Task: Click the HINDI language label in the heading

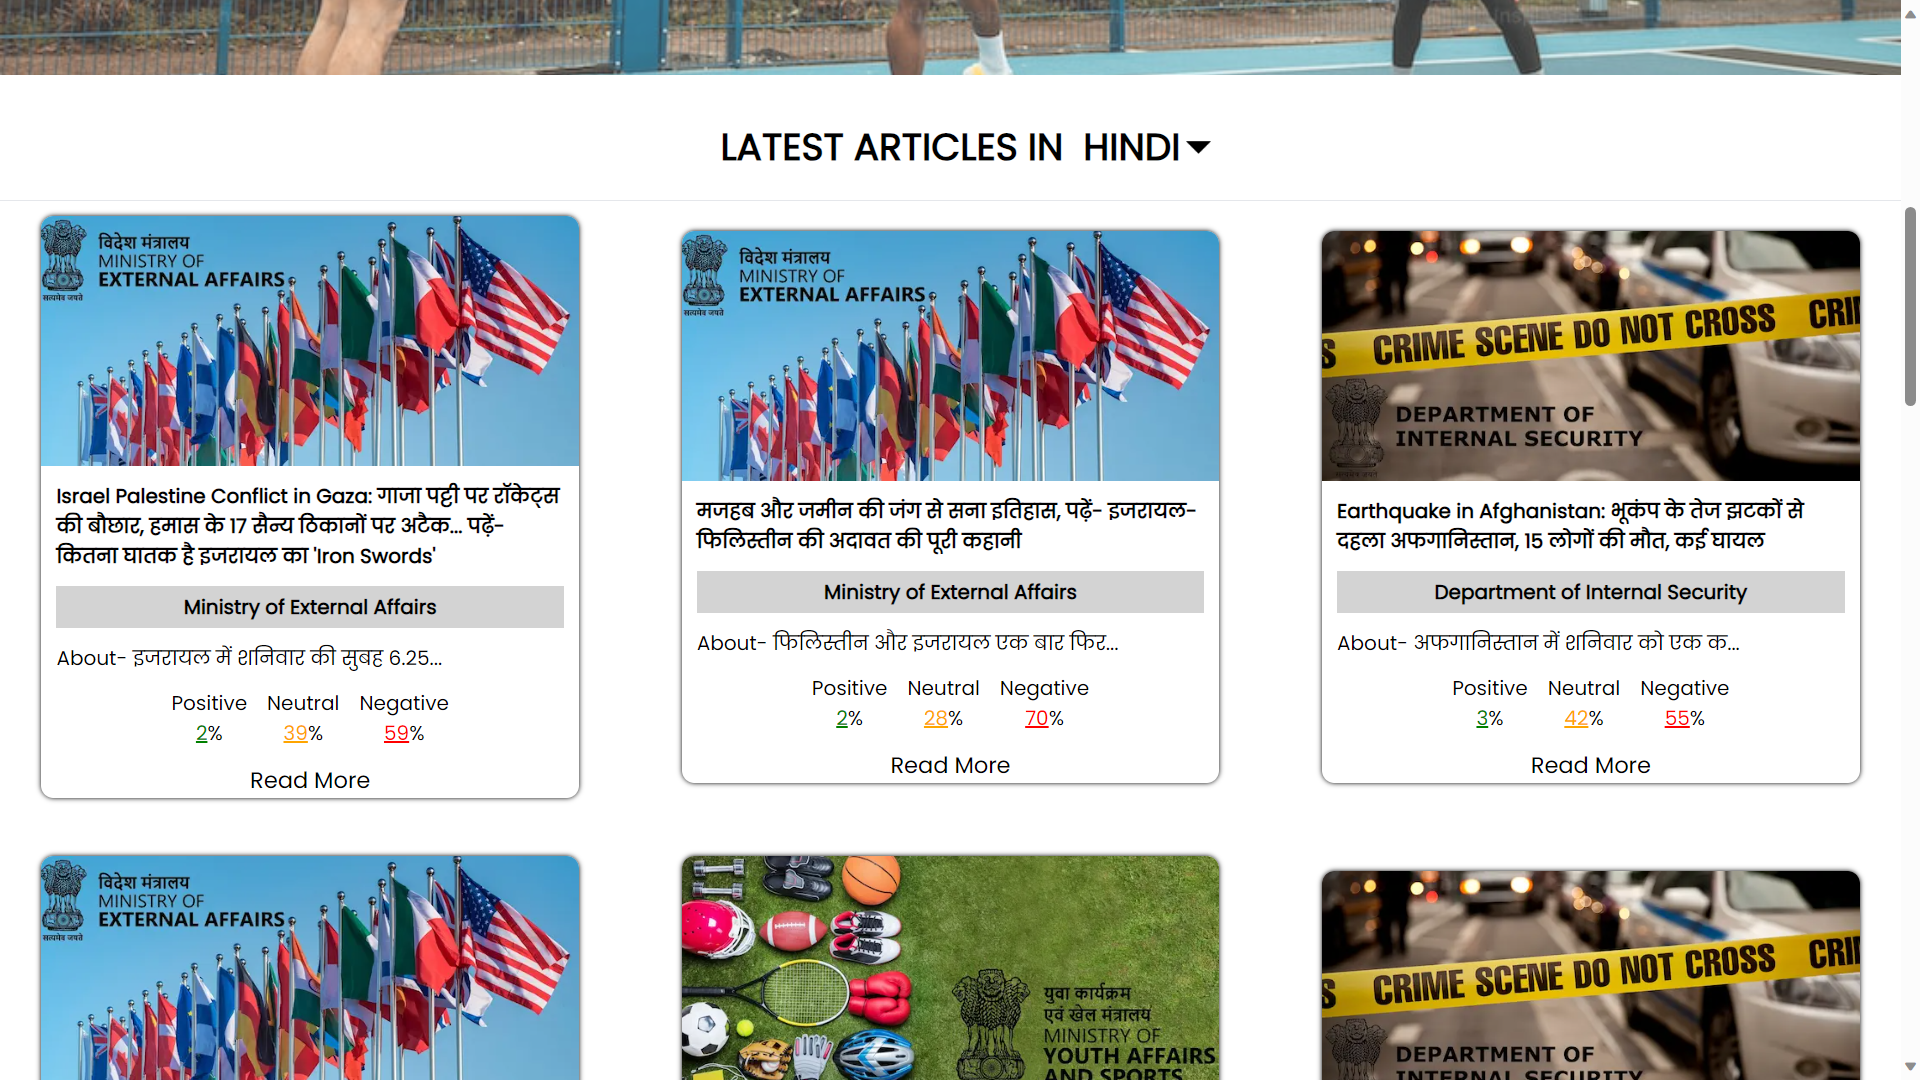Action: click(x=1131, y=148)
